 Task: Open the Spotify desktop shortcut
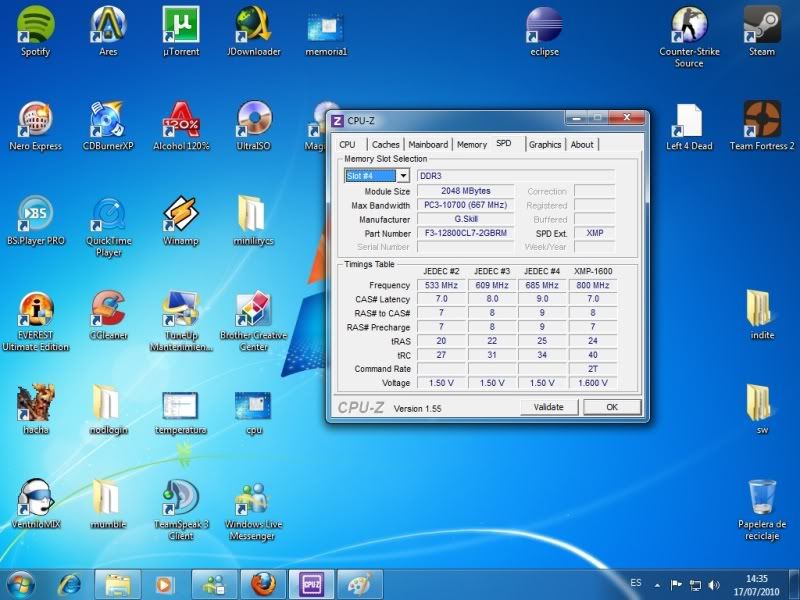[x=35, y=31]
